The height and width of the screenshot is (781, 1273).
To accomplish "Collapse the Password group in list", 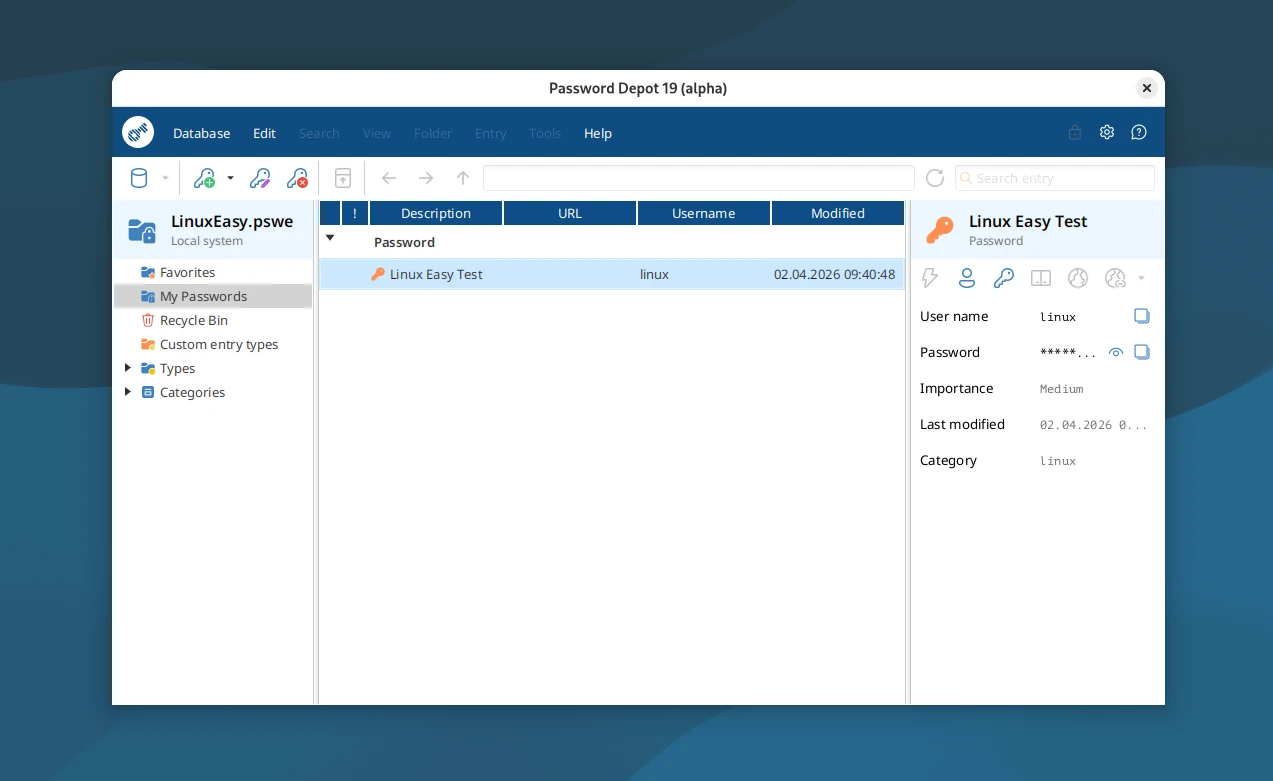I will pyautogui.click(x=330, y=238).
